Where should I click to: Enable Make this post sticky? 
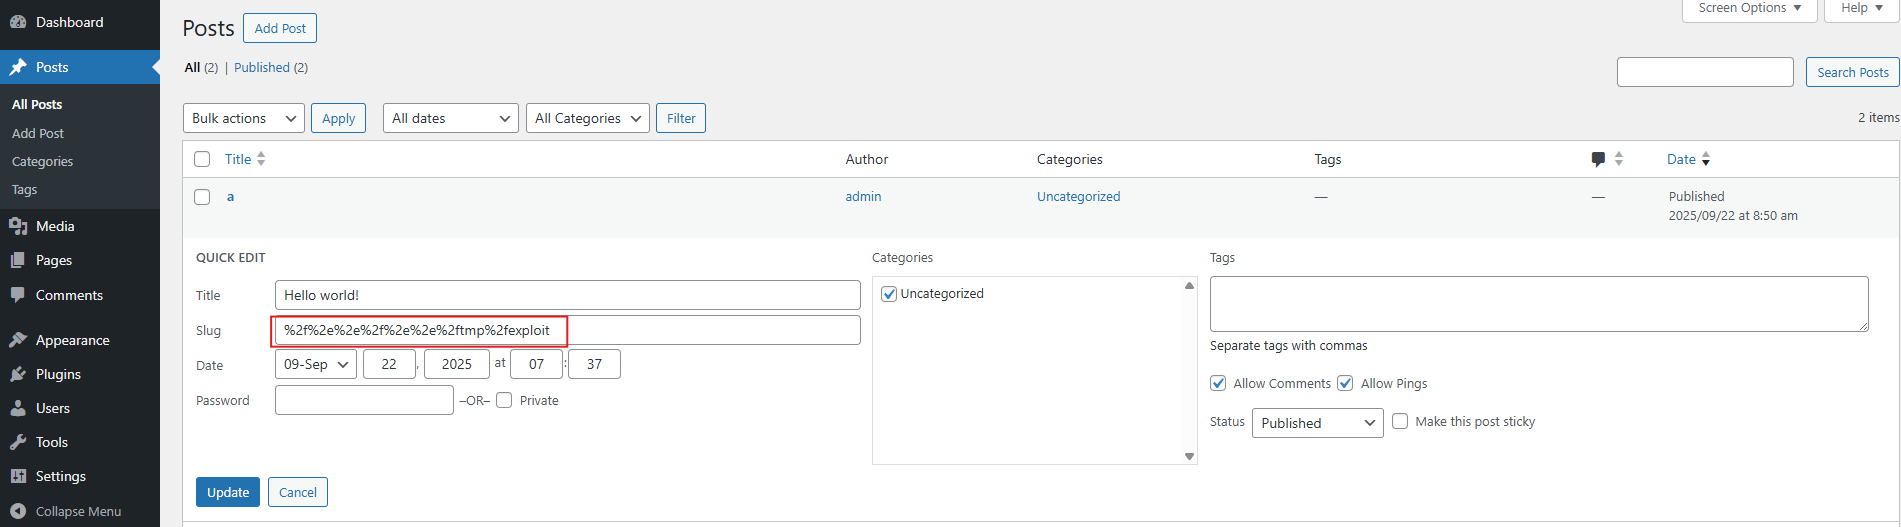[1400, 421]
